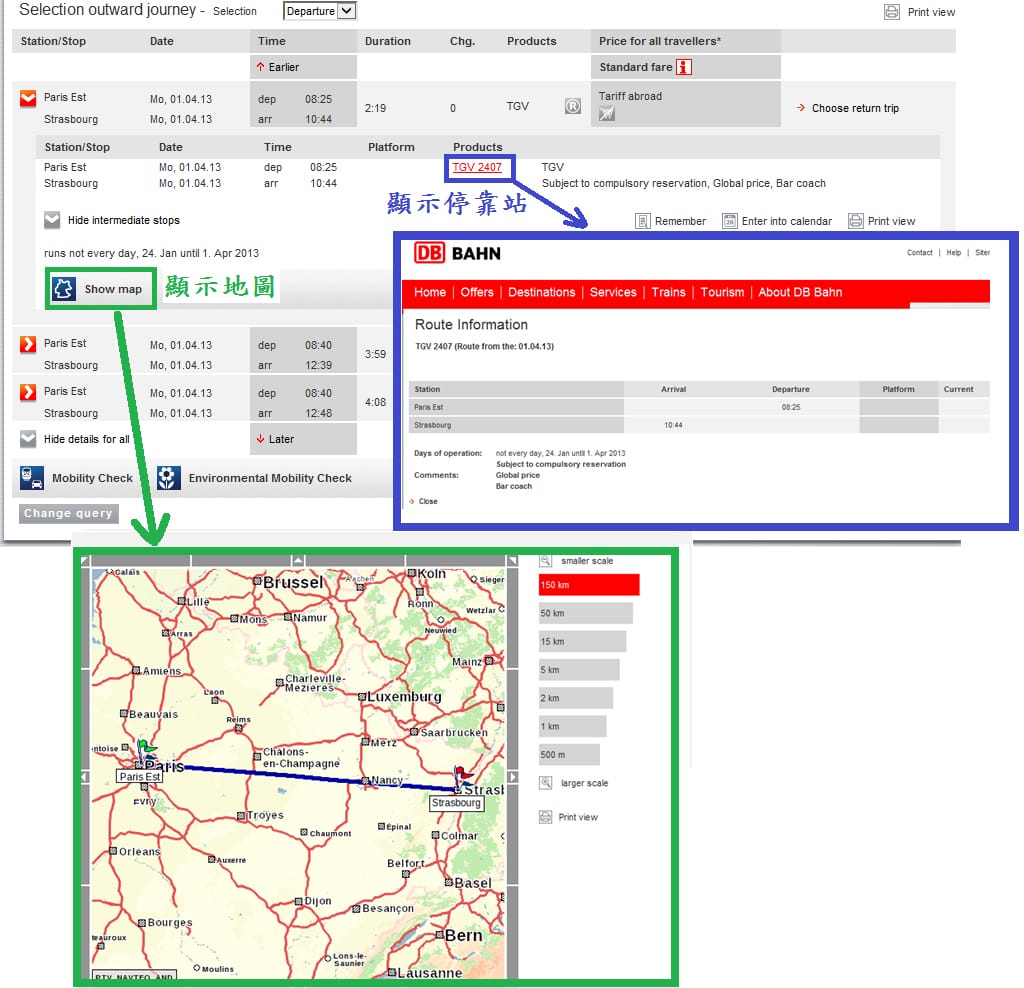This screenshot has width=1024, height=988.
Task: Open the Tourism menu item
Action: tap(722, 292)
